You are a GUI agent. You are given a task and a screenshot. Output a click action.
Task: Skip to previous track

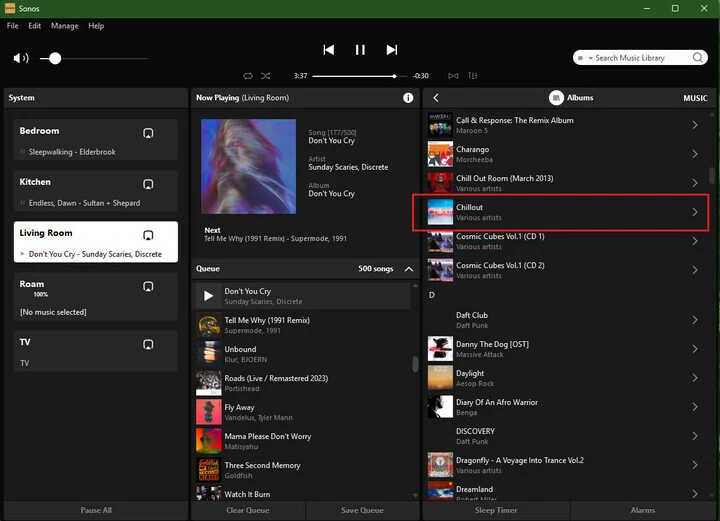pos(328,50)
